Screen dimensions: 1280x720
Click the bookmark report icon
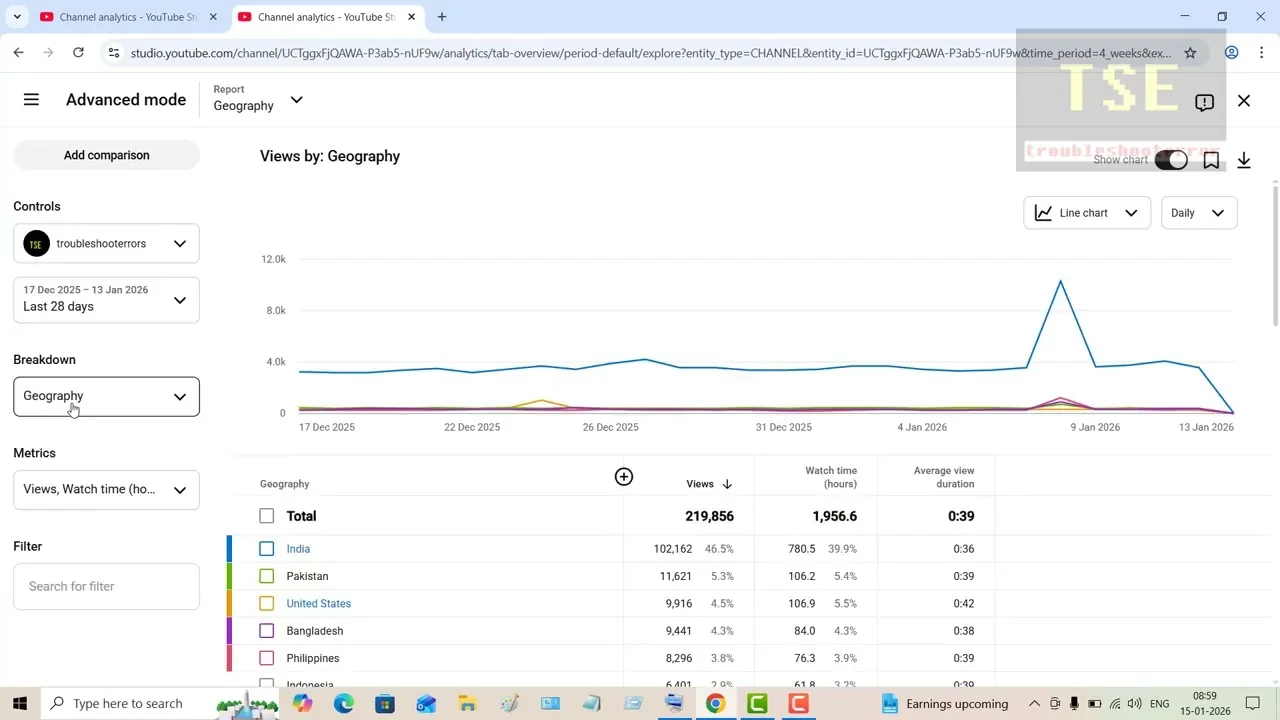click(x=1211, y=160)
